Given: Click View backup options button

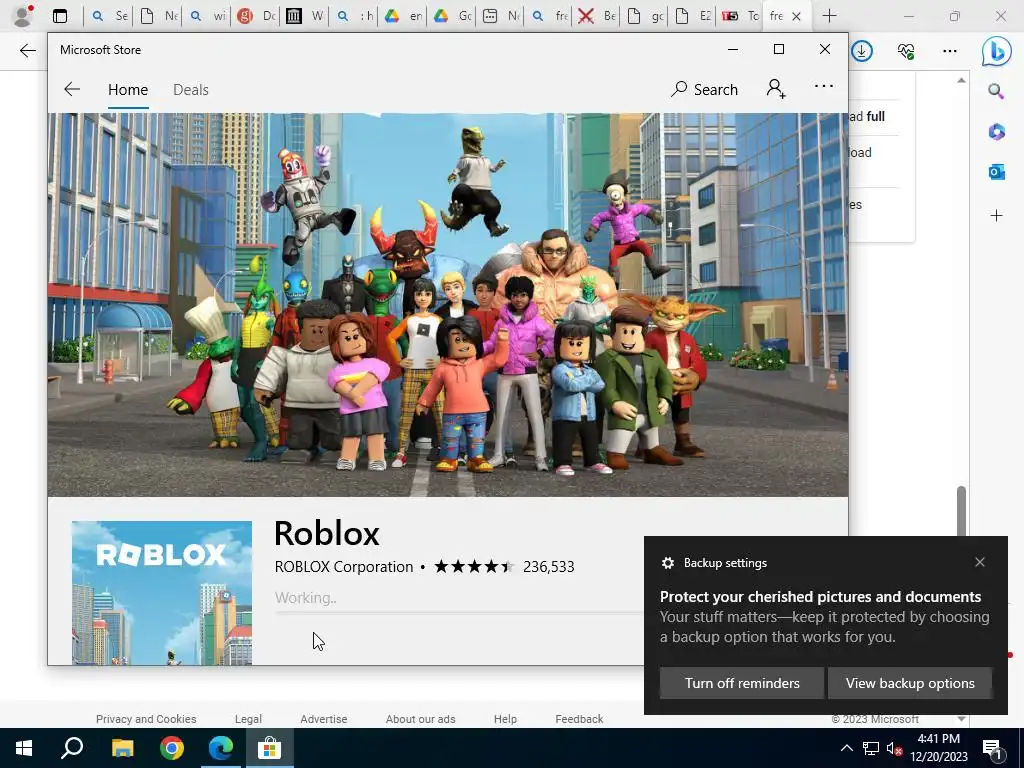Looking at the screenshot, I should point(910,683).
